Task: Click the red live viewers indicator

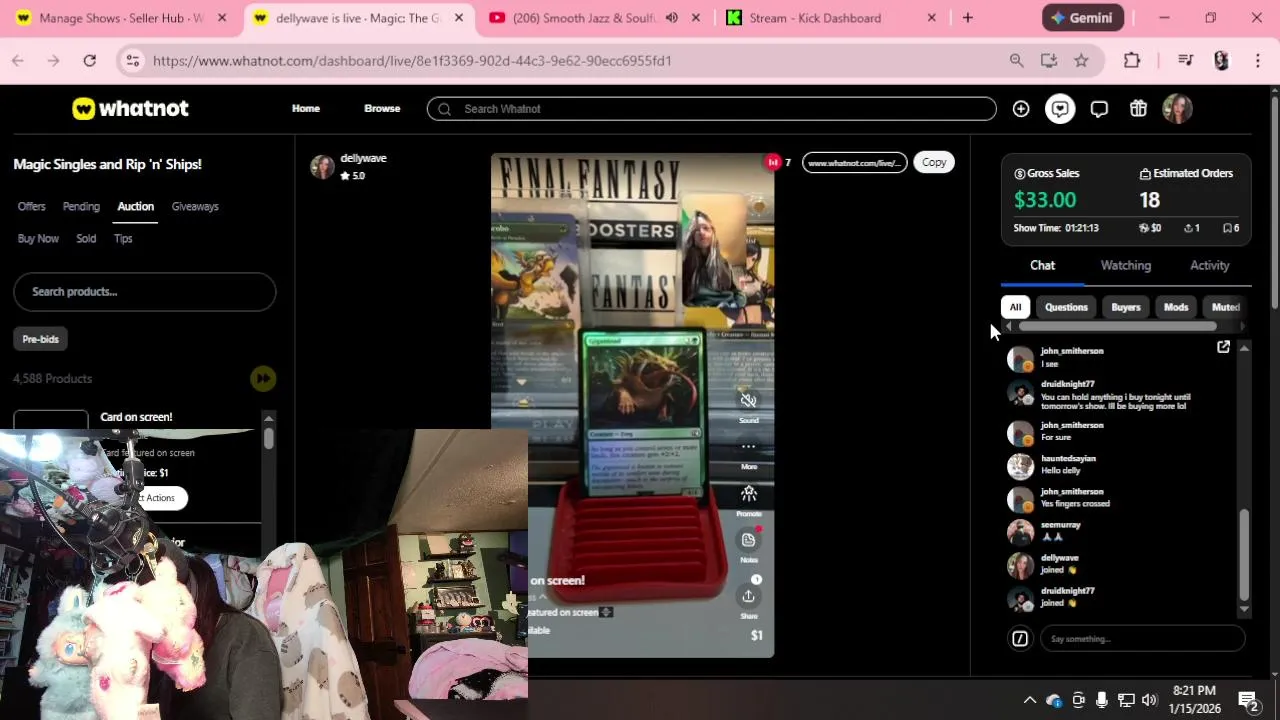Action: pyautogui.click(x=773, y=162)
